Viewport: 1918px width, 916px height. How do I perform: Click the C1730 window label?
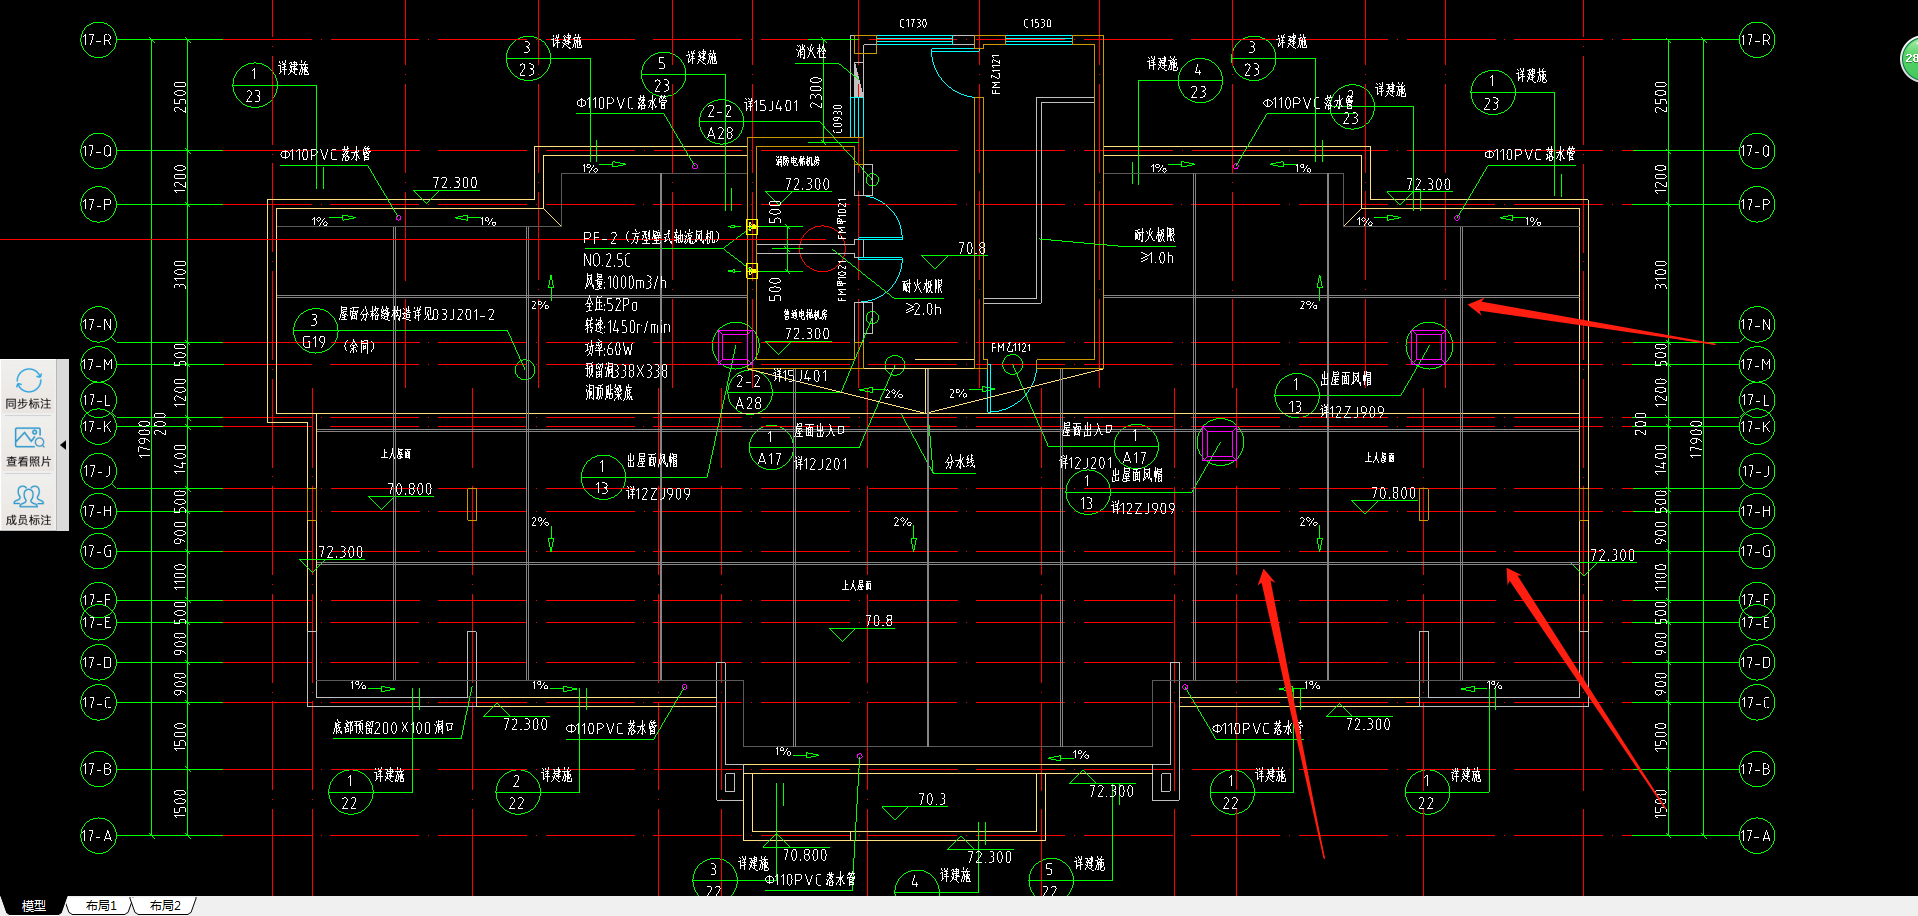(x=912, y=23)
